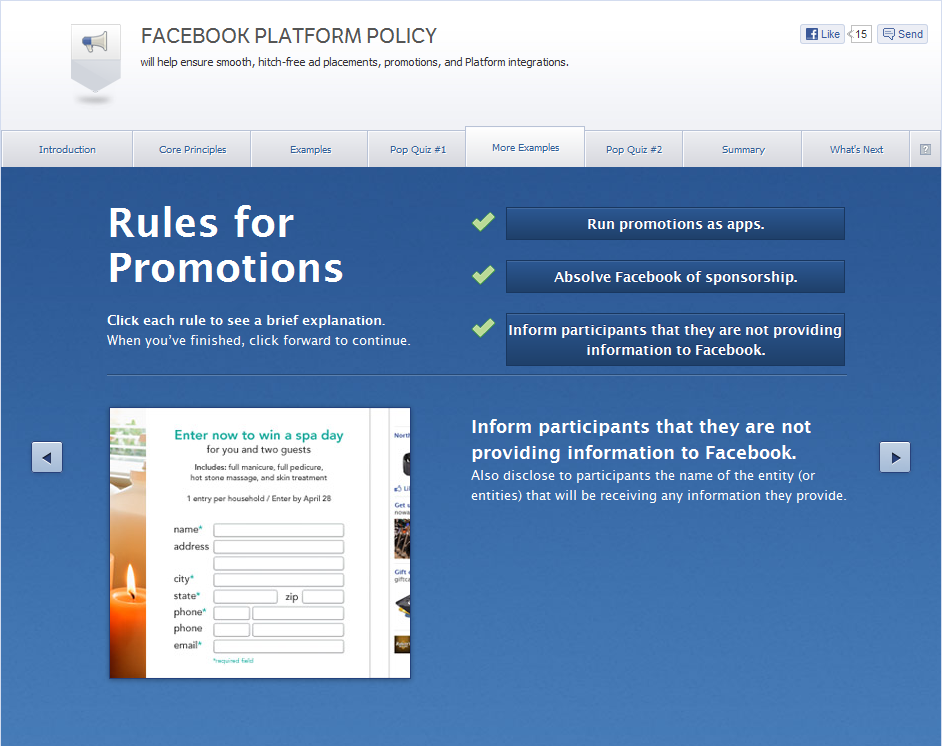Click 'Also disclose to participants' explanation text

658,485
